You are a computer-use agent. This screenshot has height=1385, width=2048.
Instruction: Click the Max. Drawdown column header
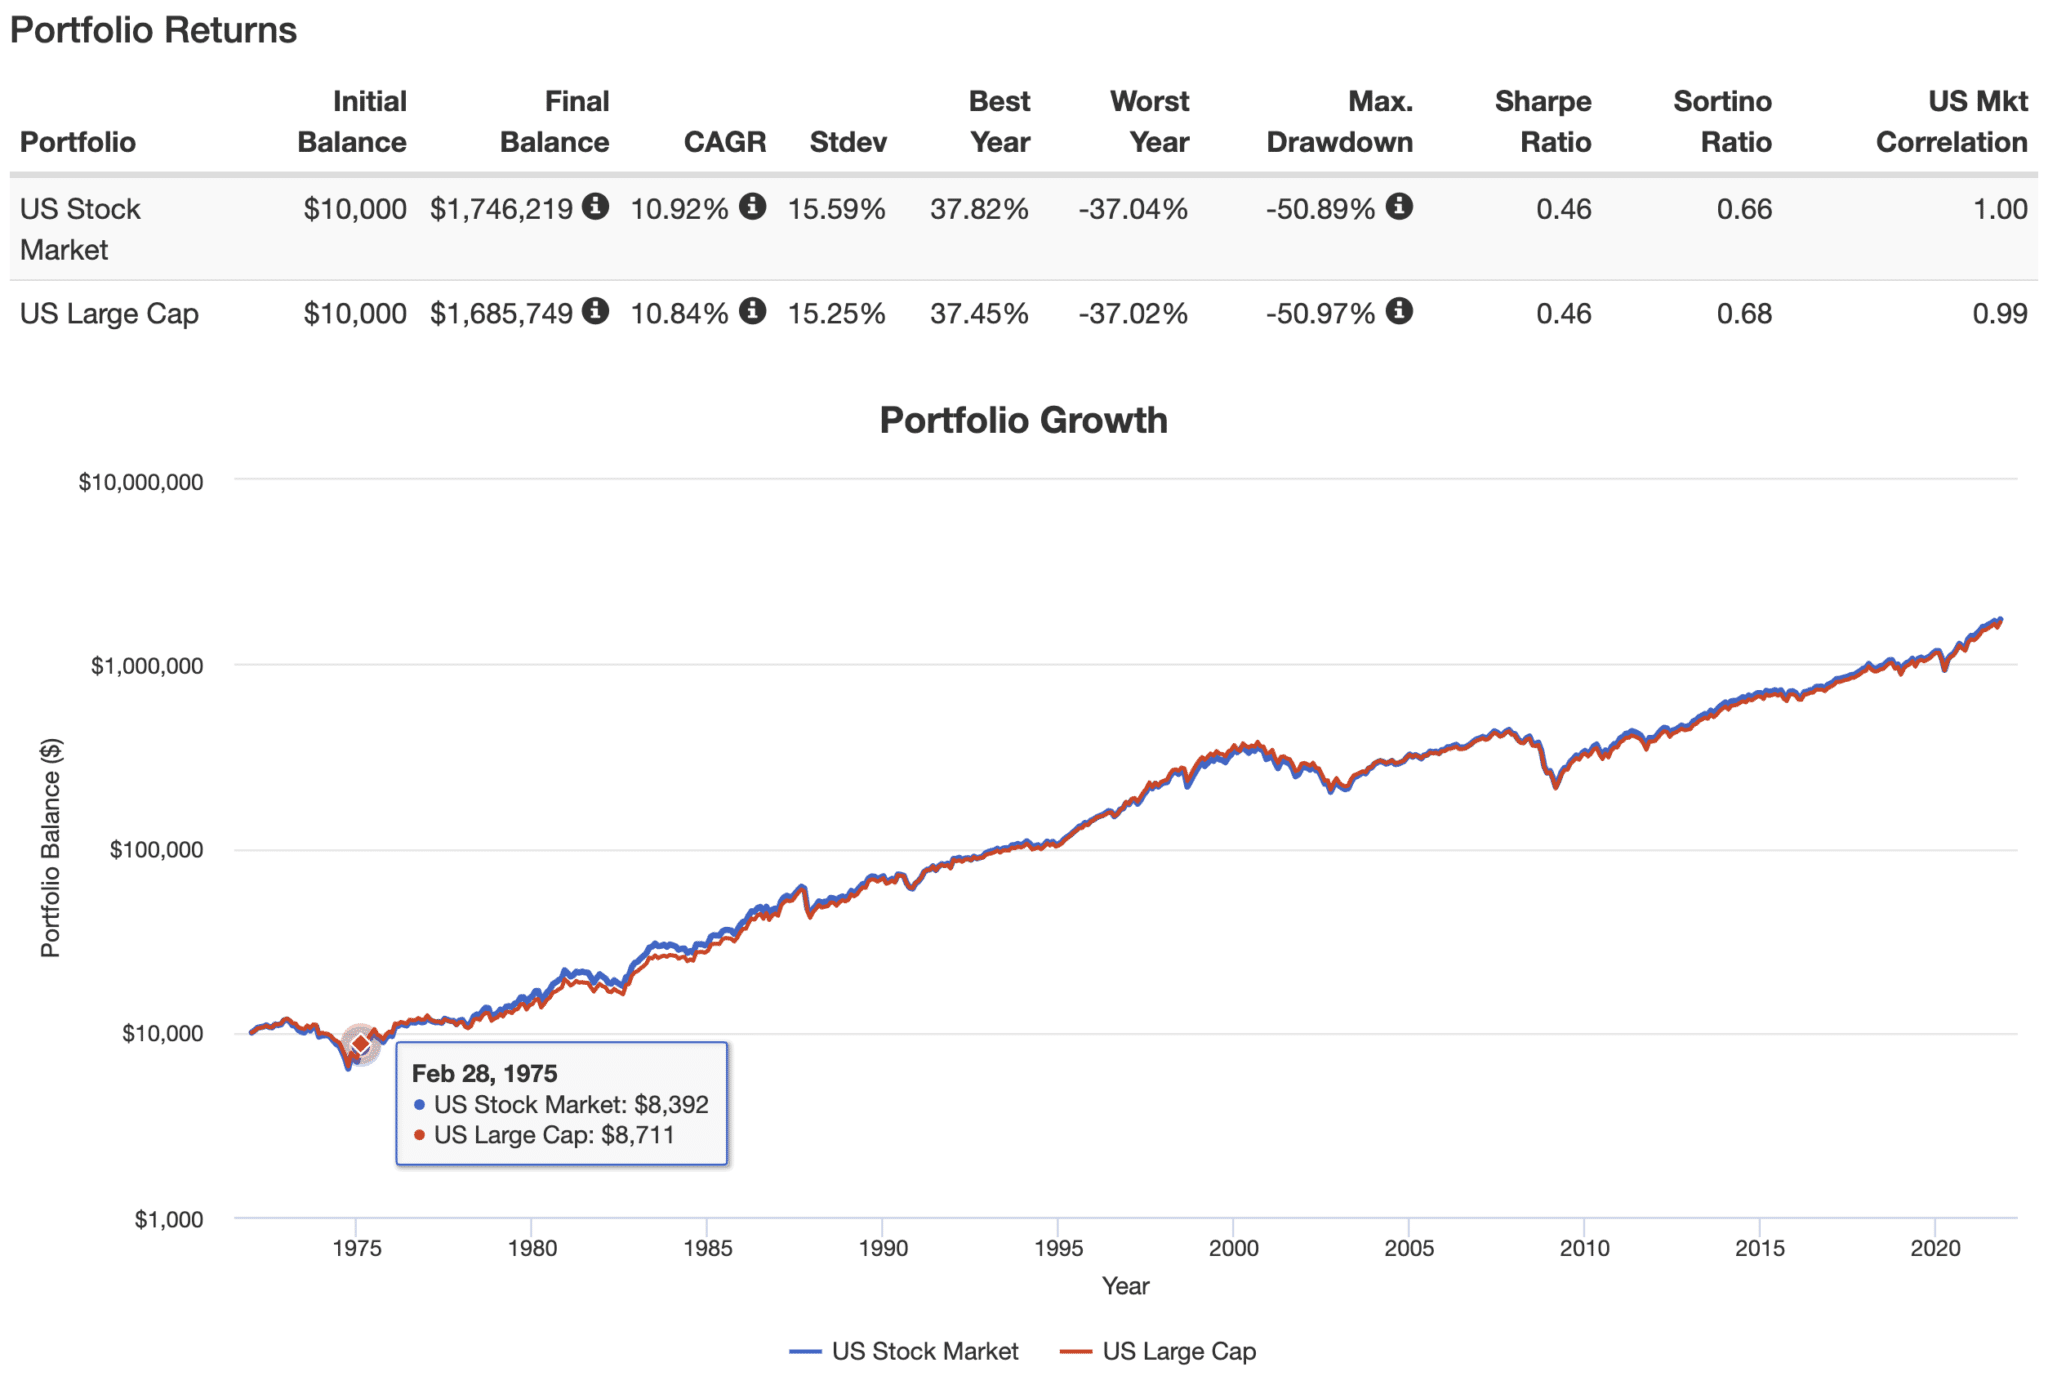coord(1340,121)
